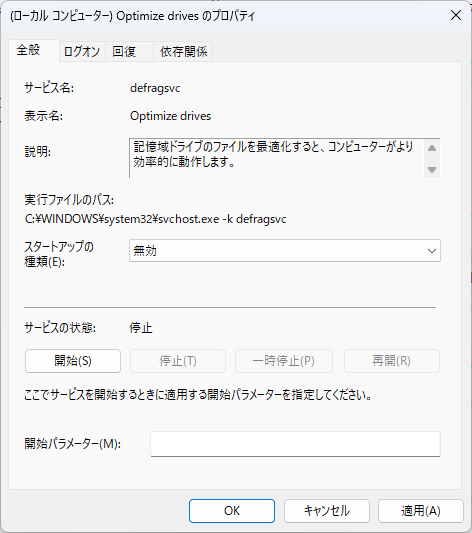Image resolution: width=472 pixels, height=533 pixels.
Task: Click the defragsvc service name text
Action: (155, 88)
